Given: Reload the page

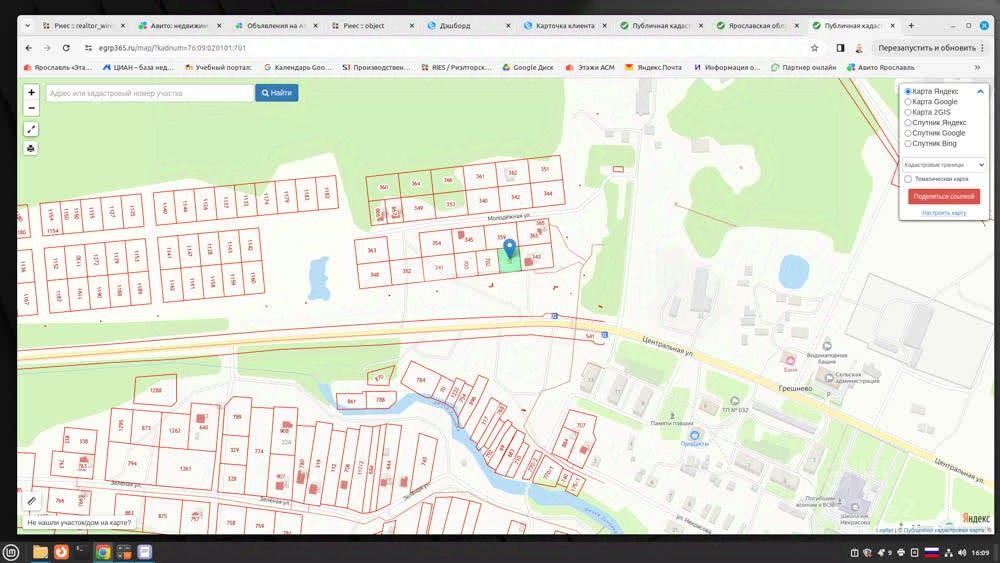Looking at the screenshot, I should click(66, 47).
